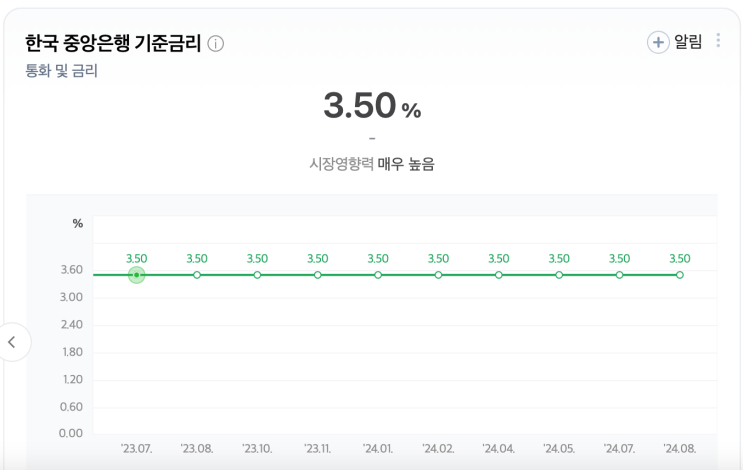Select the '24.08. data point on chart
The image size is (743, 470).
pos(680,275)
